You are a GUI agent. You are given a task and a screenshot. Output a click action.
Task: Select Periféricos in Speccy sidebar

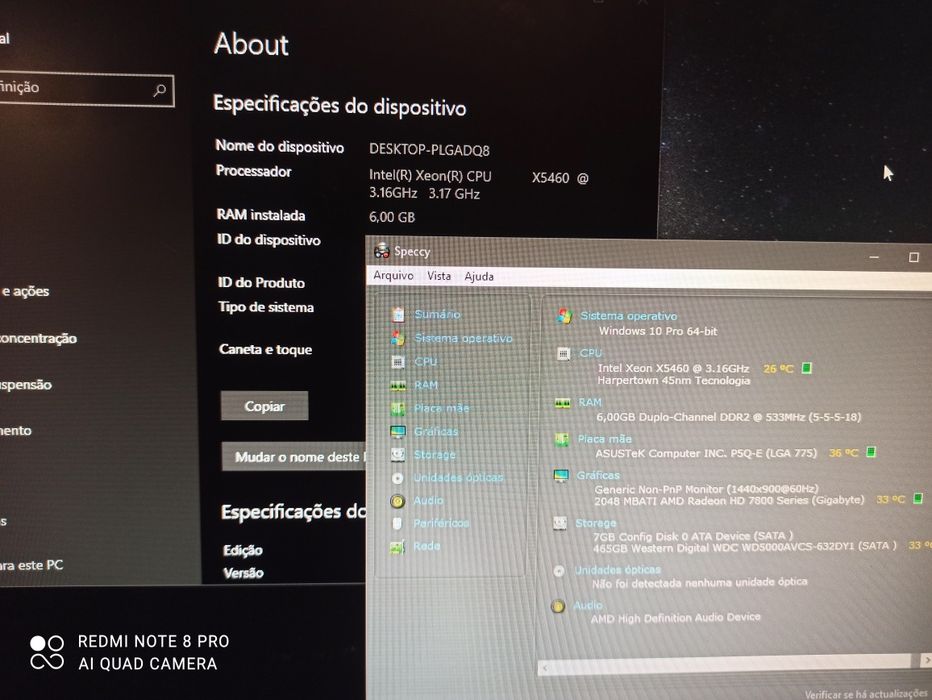pyautogui.click(x=441, y=524)
